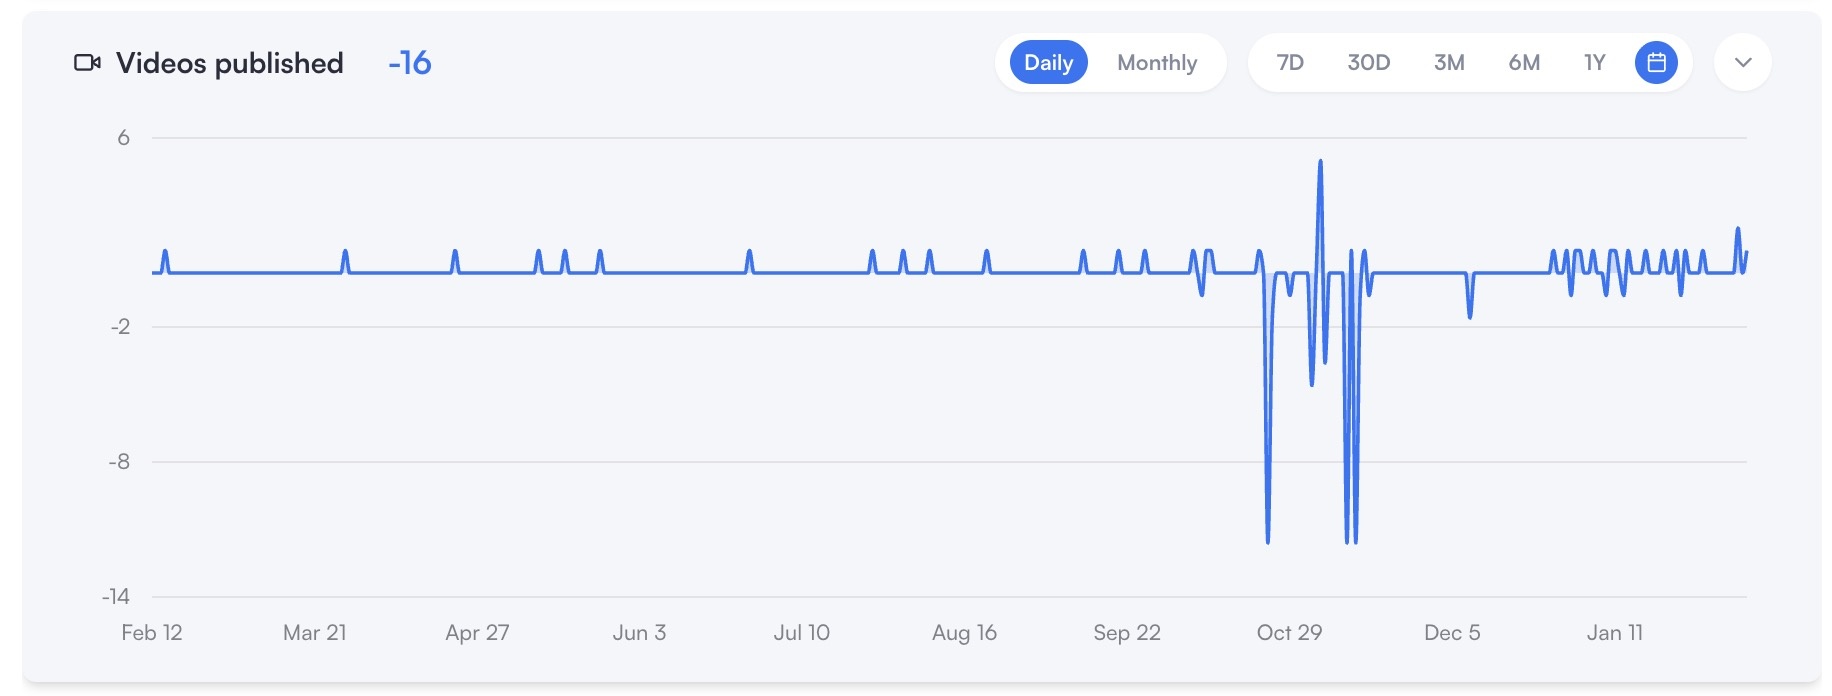The image size is (1832, 696).
Task: Click the final peak at the chart's right end
Action: [1738, 230]
